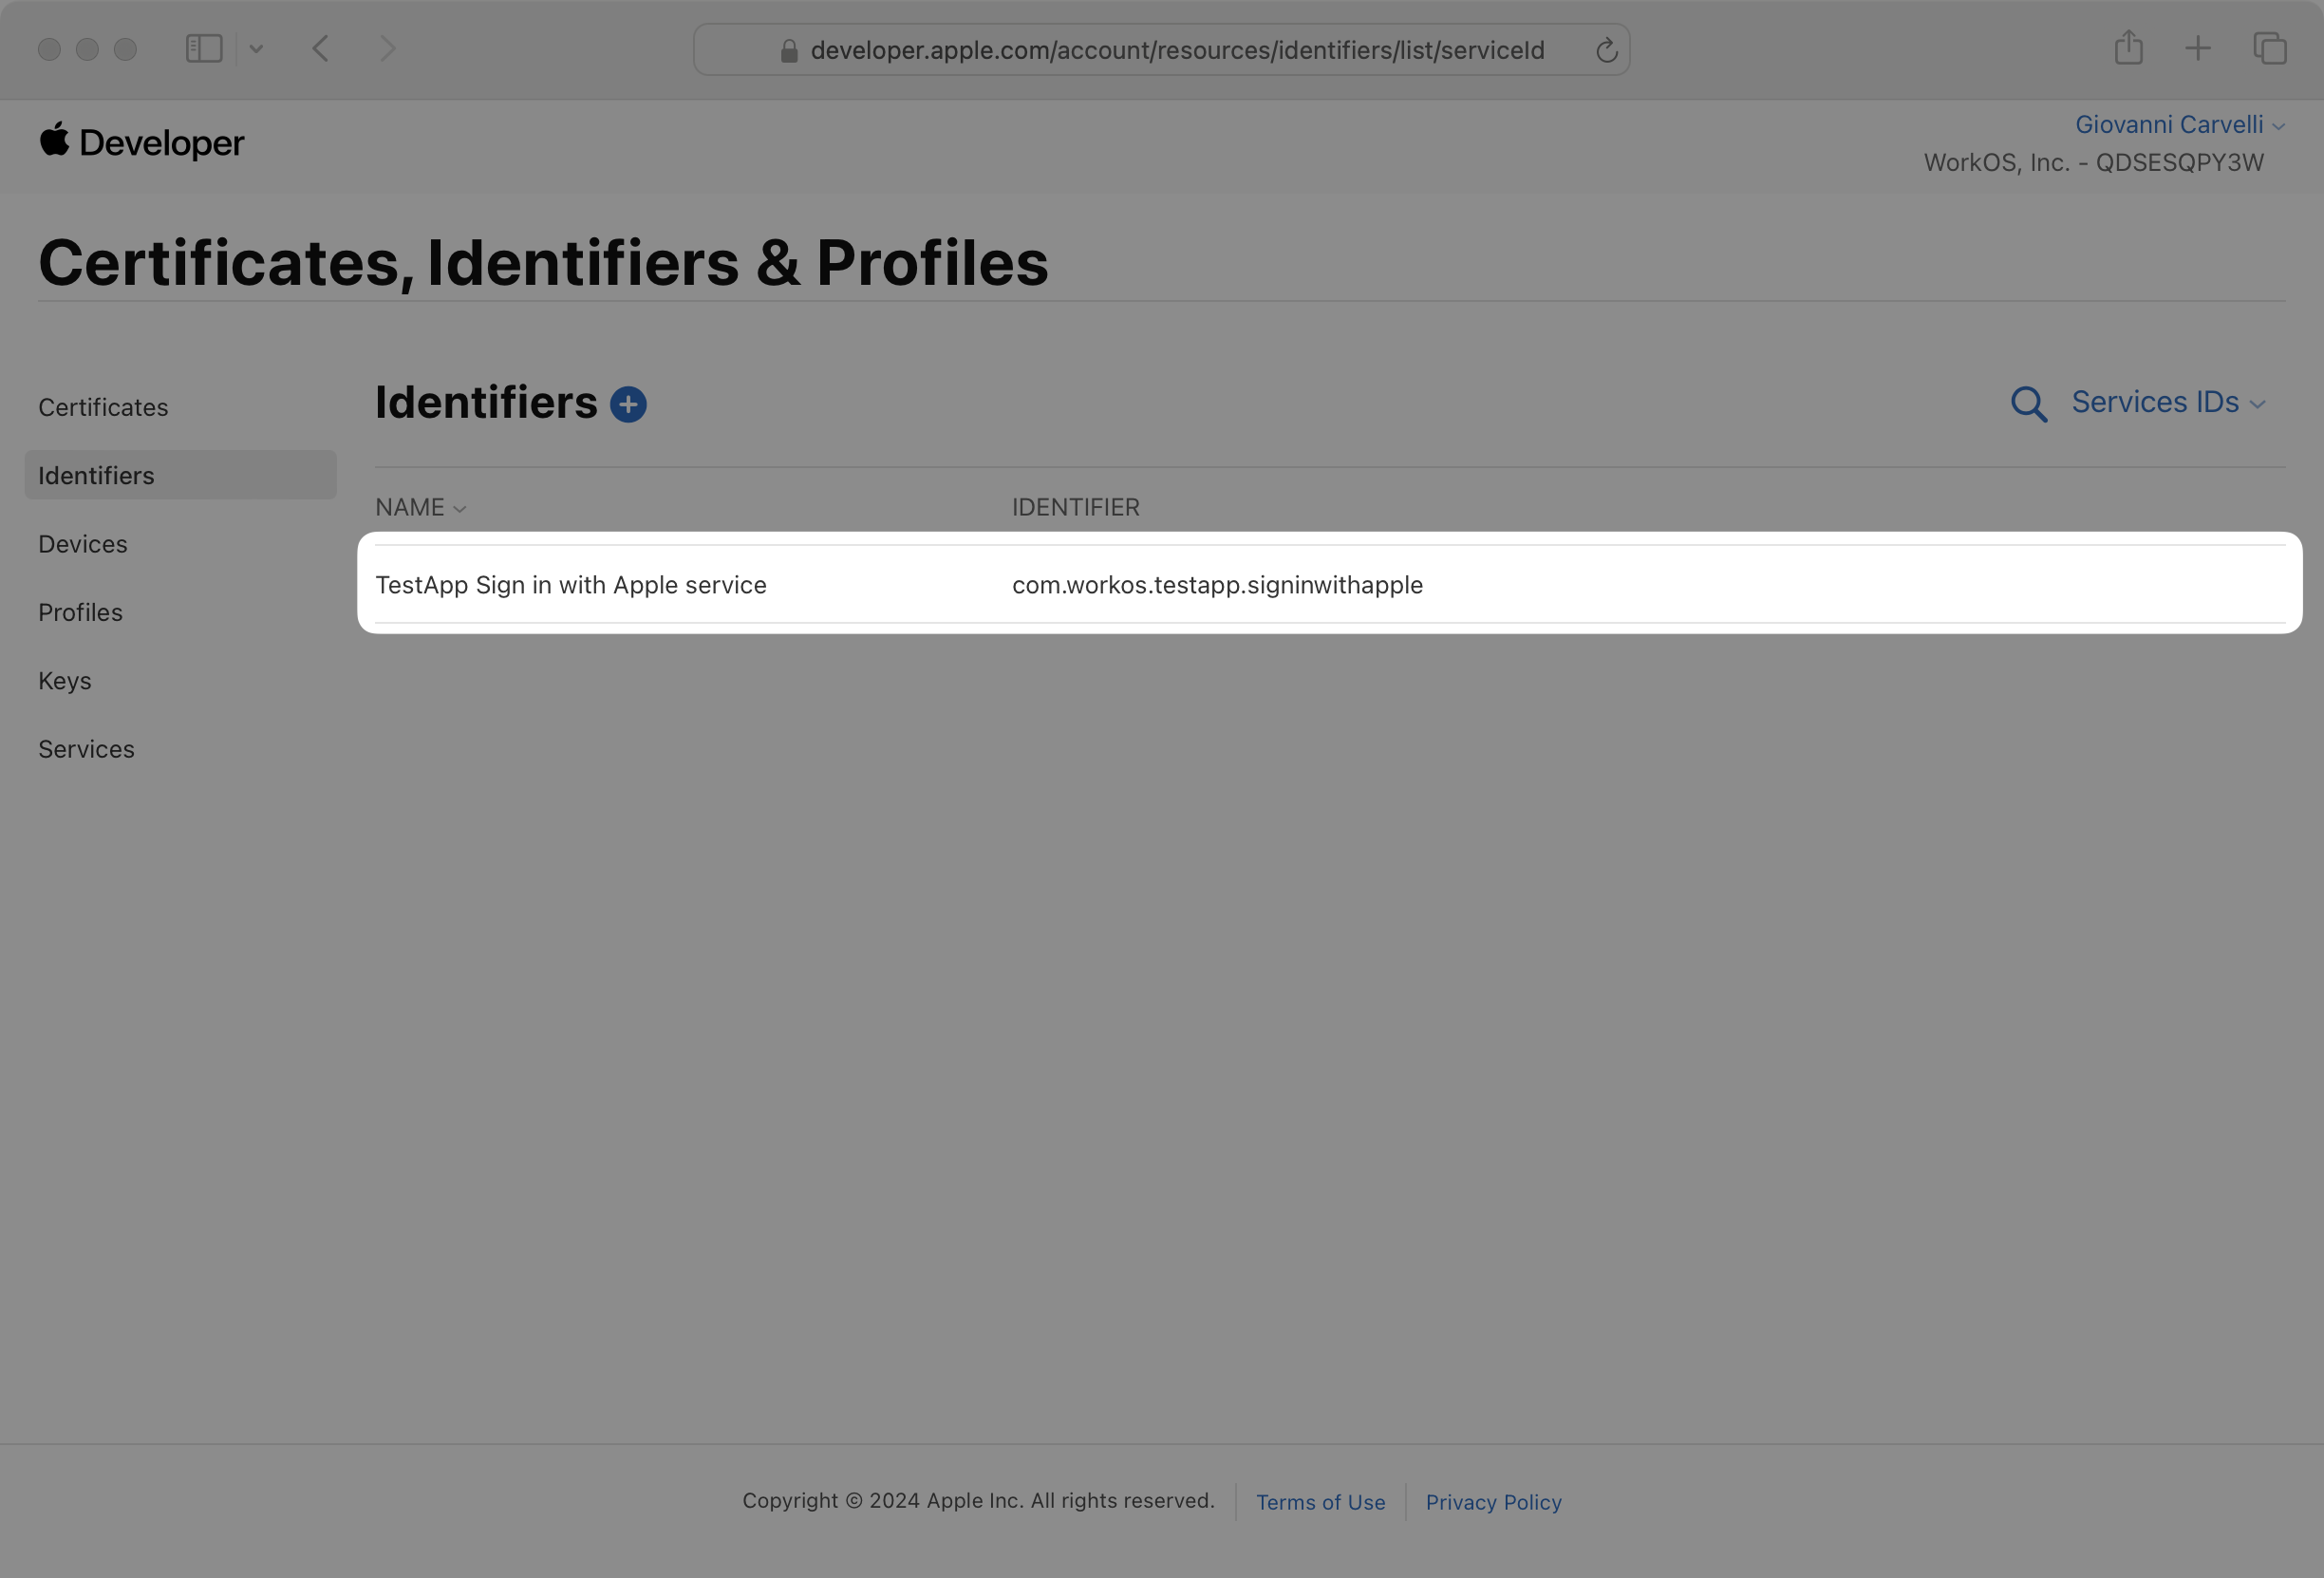Click the Back navigation arrow icon

319,47
